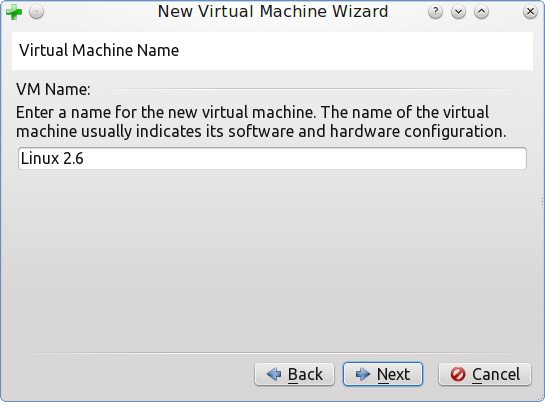
Task: Proceed with the Next button
Action: tap(383, 374)
